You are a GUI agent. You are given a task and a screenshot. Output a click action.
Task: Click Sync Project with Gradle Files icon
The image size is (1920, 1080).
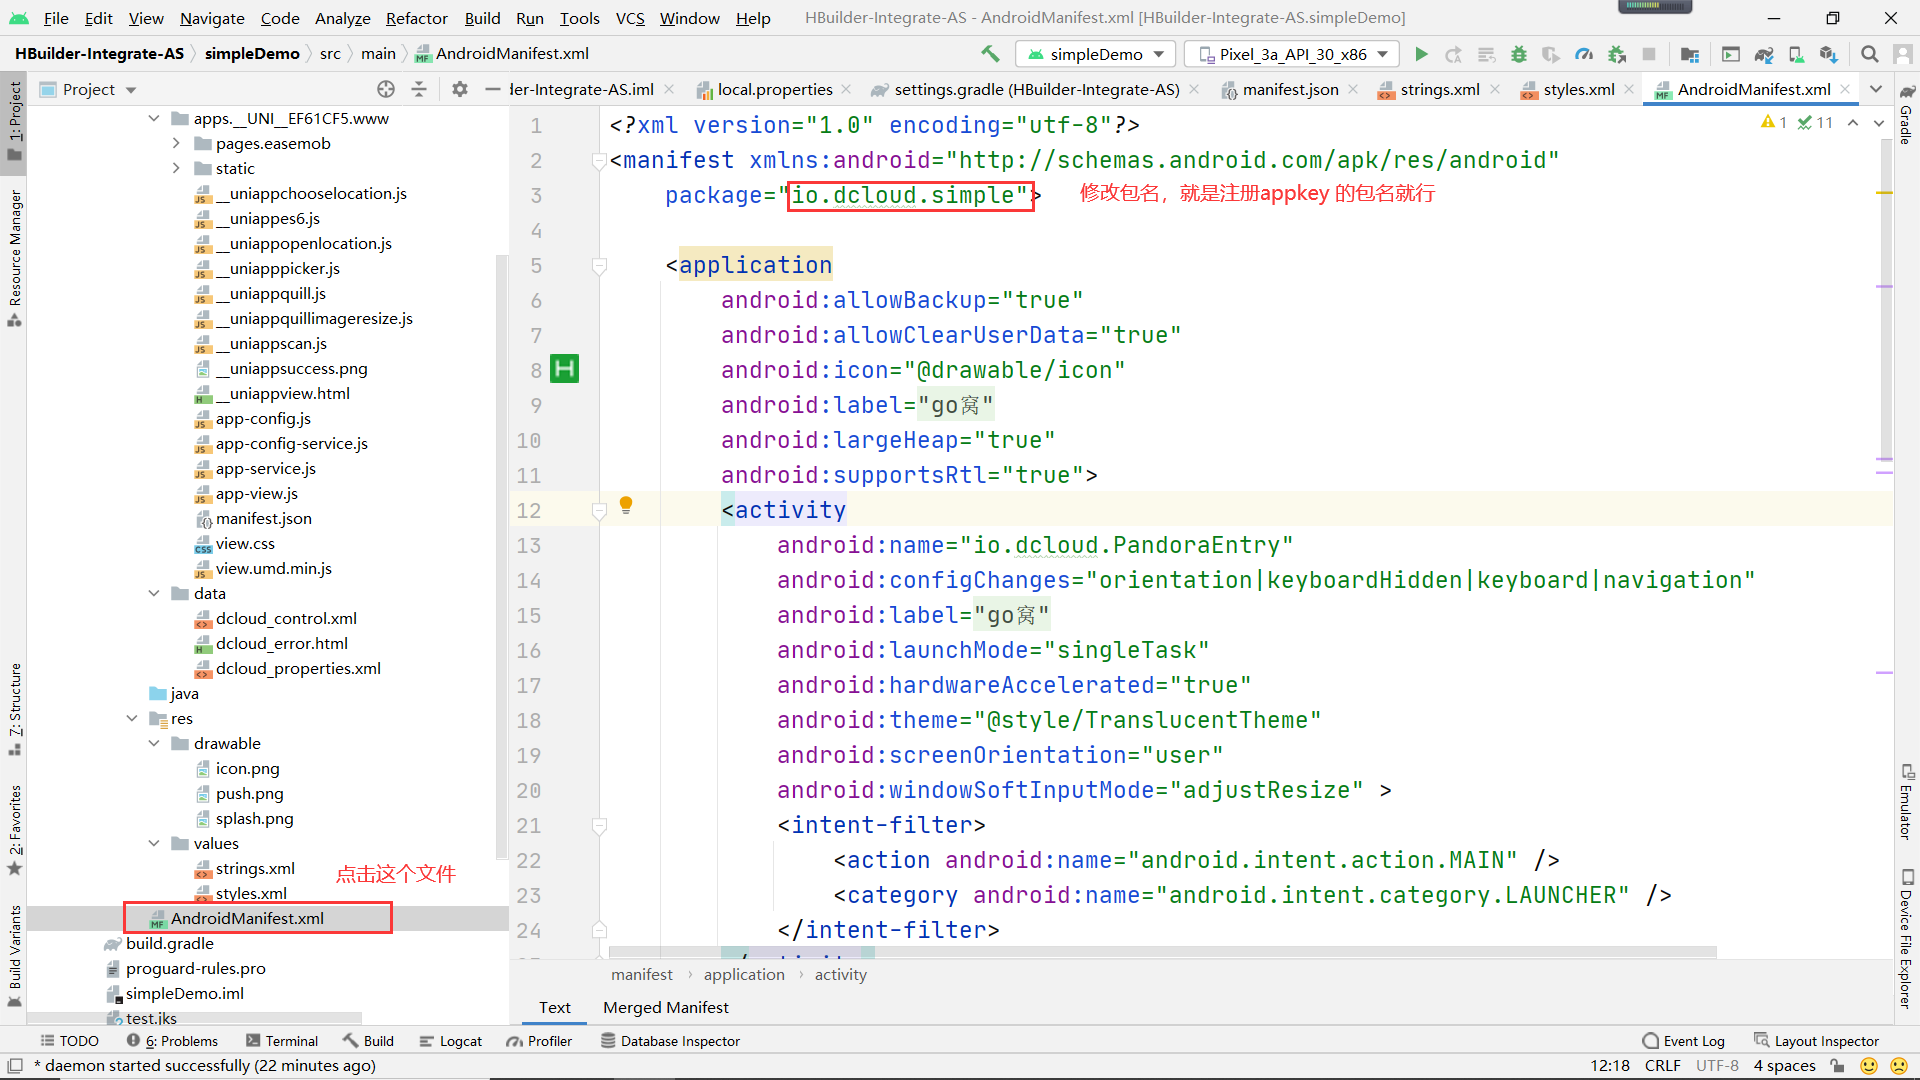pyautogui.click(x=1764, y=54)
